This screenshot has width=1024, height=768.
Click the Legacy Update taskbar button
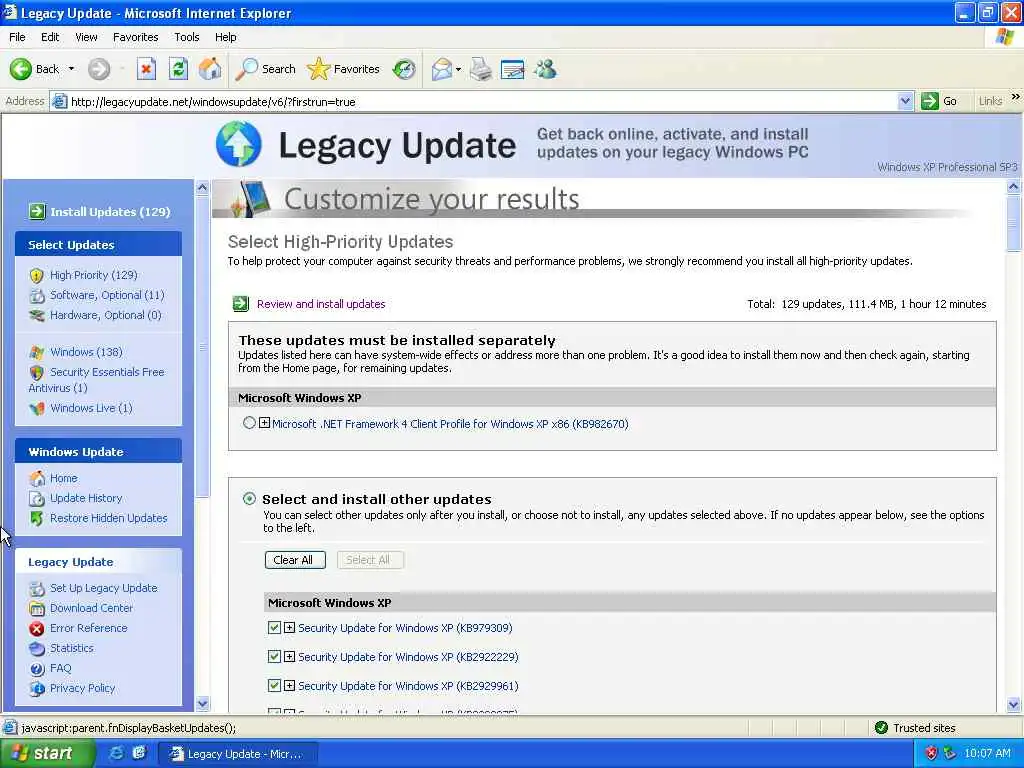pos(237,754)
